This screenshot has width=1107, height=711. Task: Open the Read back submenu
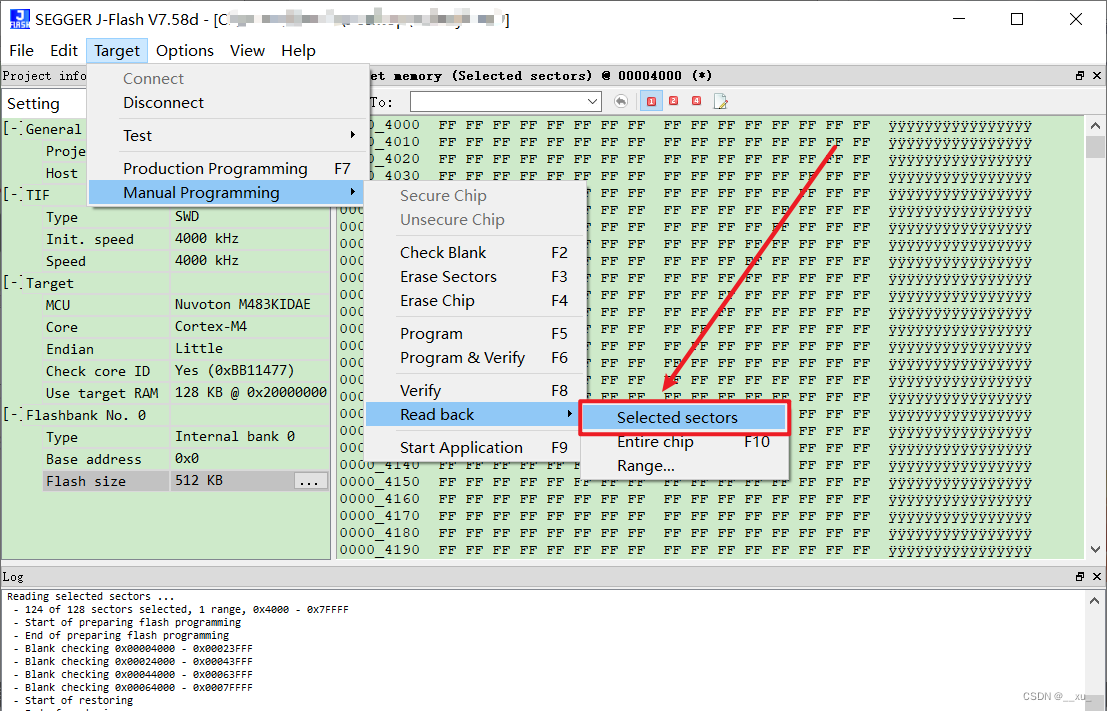click(472, 414)
